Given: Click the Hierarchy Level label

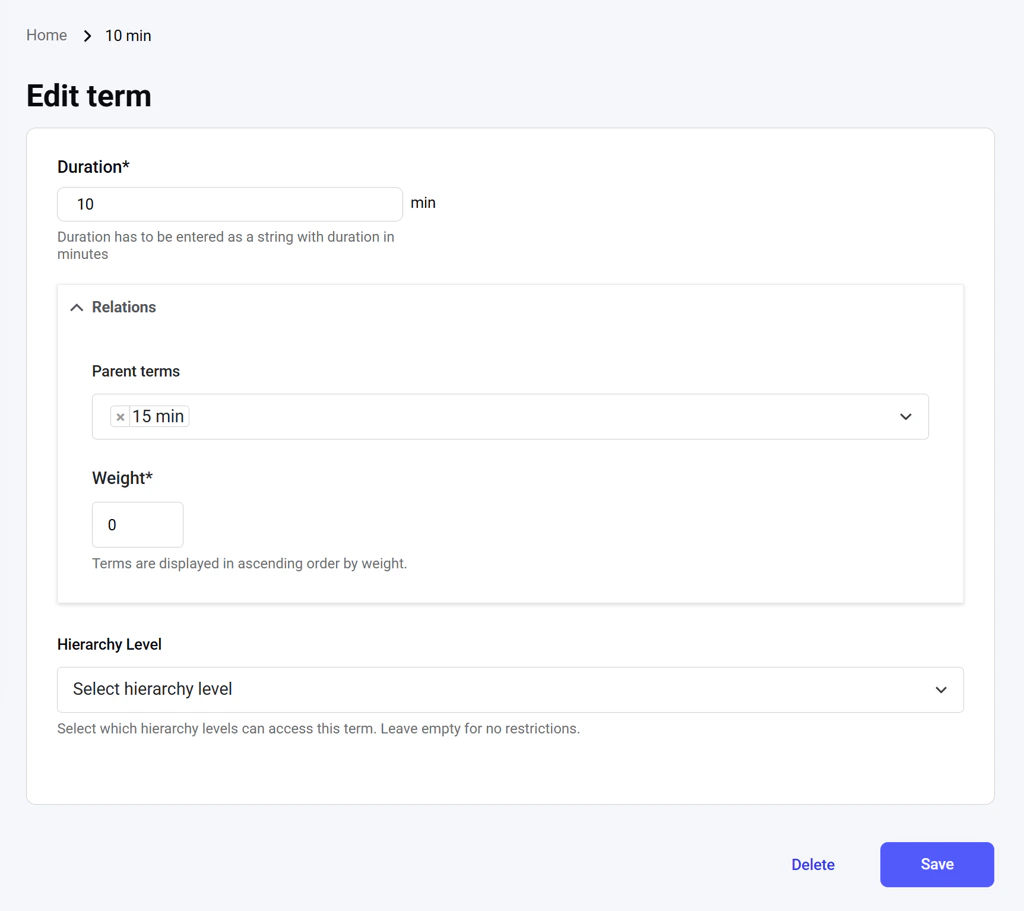Looking at the screenshot, I should point(109,645).
